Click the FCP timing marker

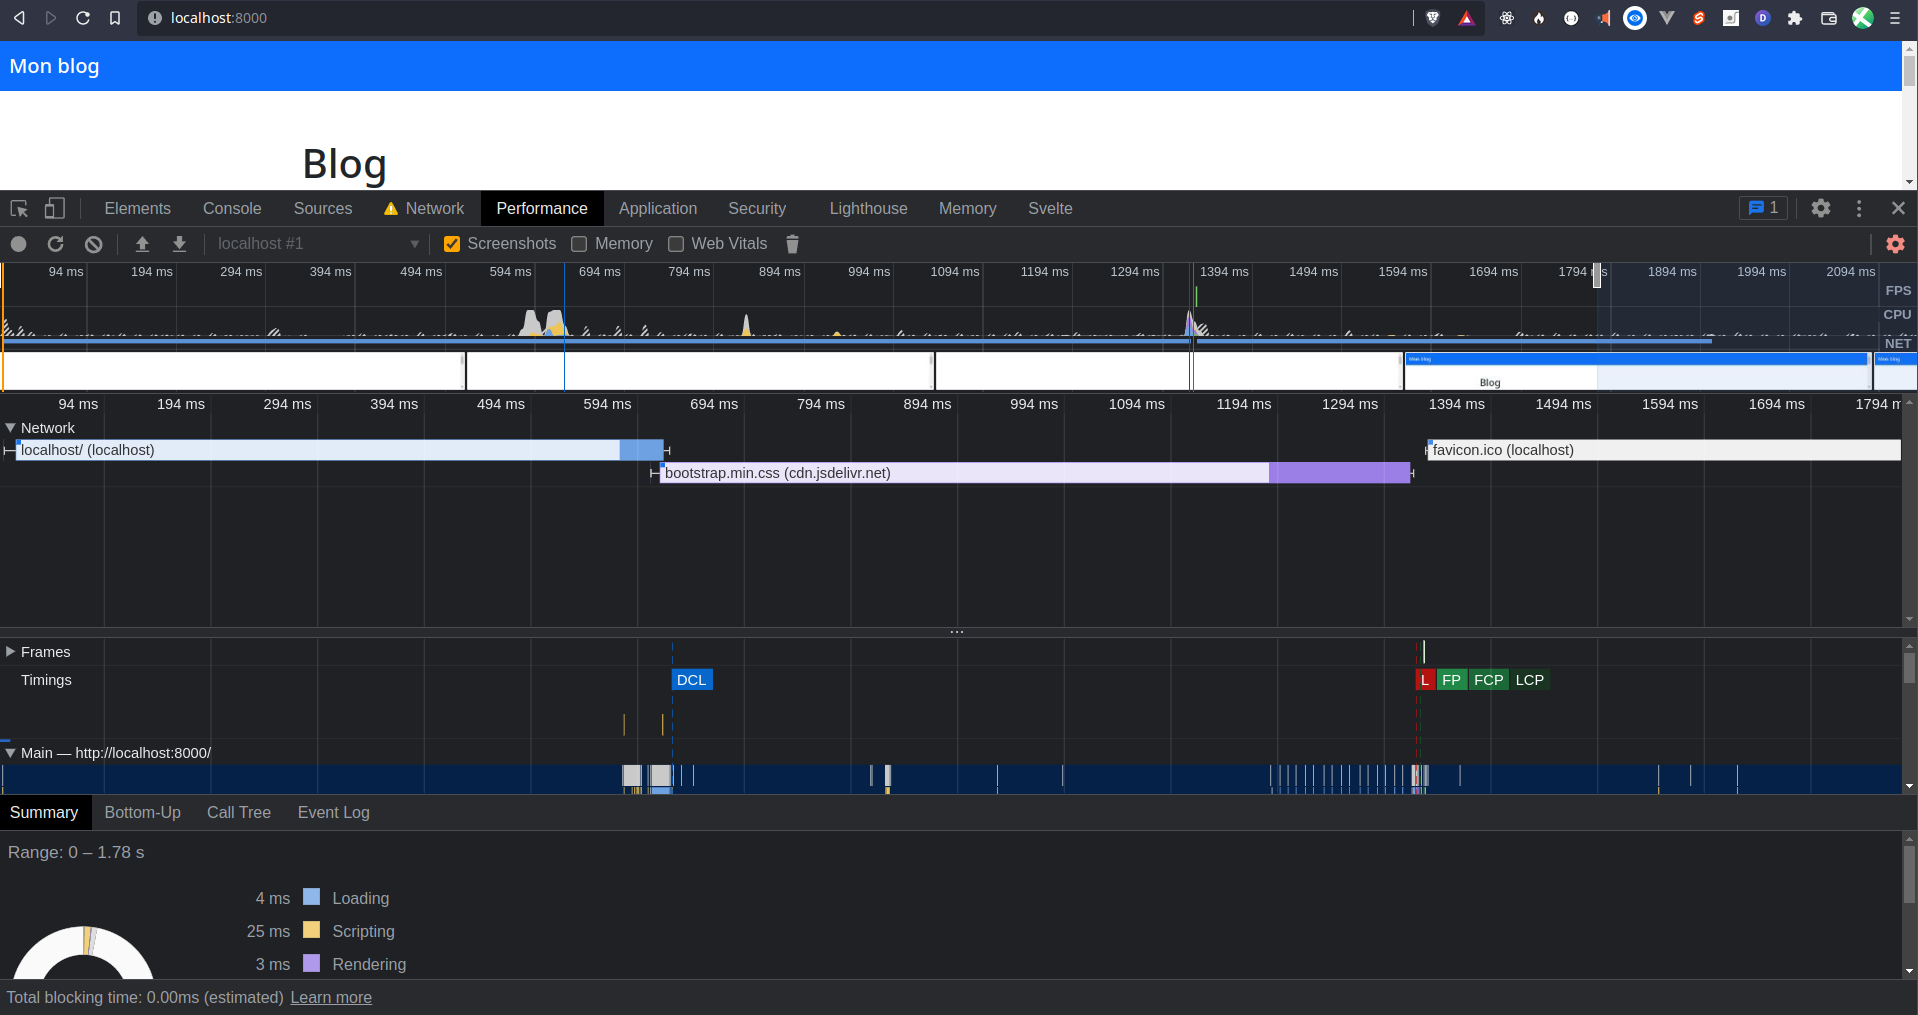pos(1488,680)
